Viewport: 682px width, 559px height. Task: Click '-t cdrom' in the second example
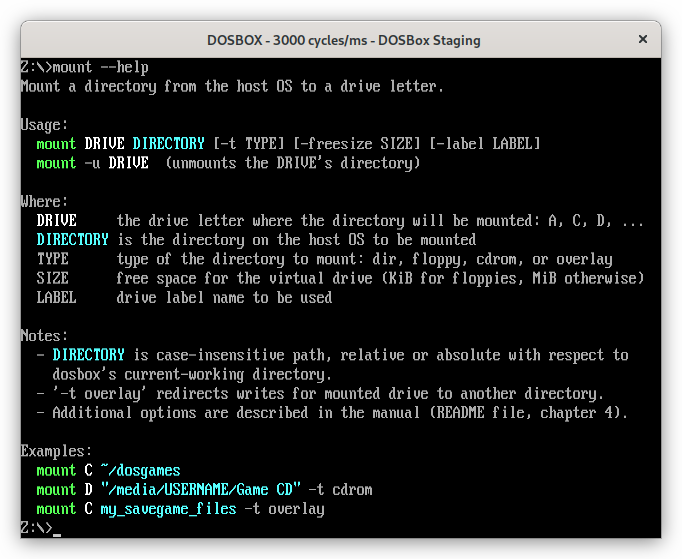pos(341,489)
